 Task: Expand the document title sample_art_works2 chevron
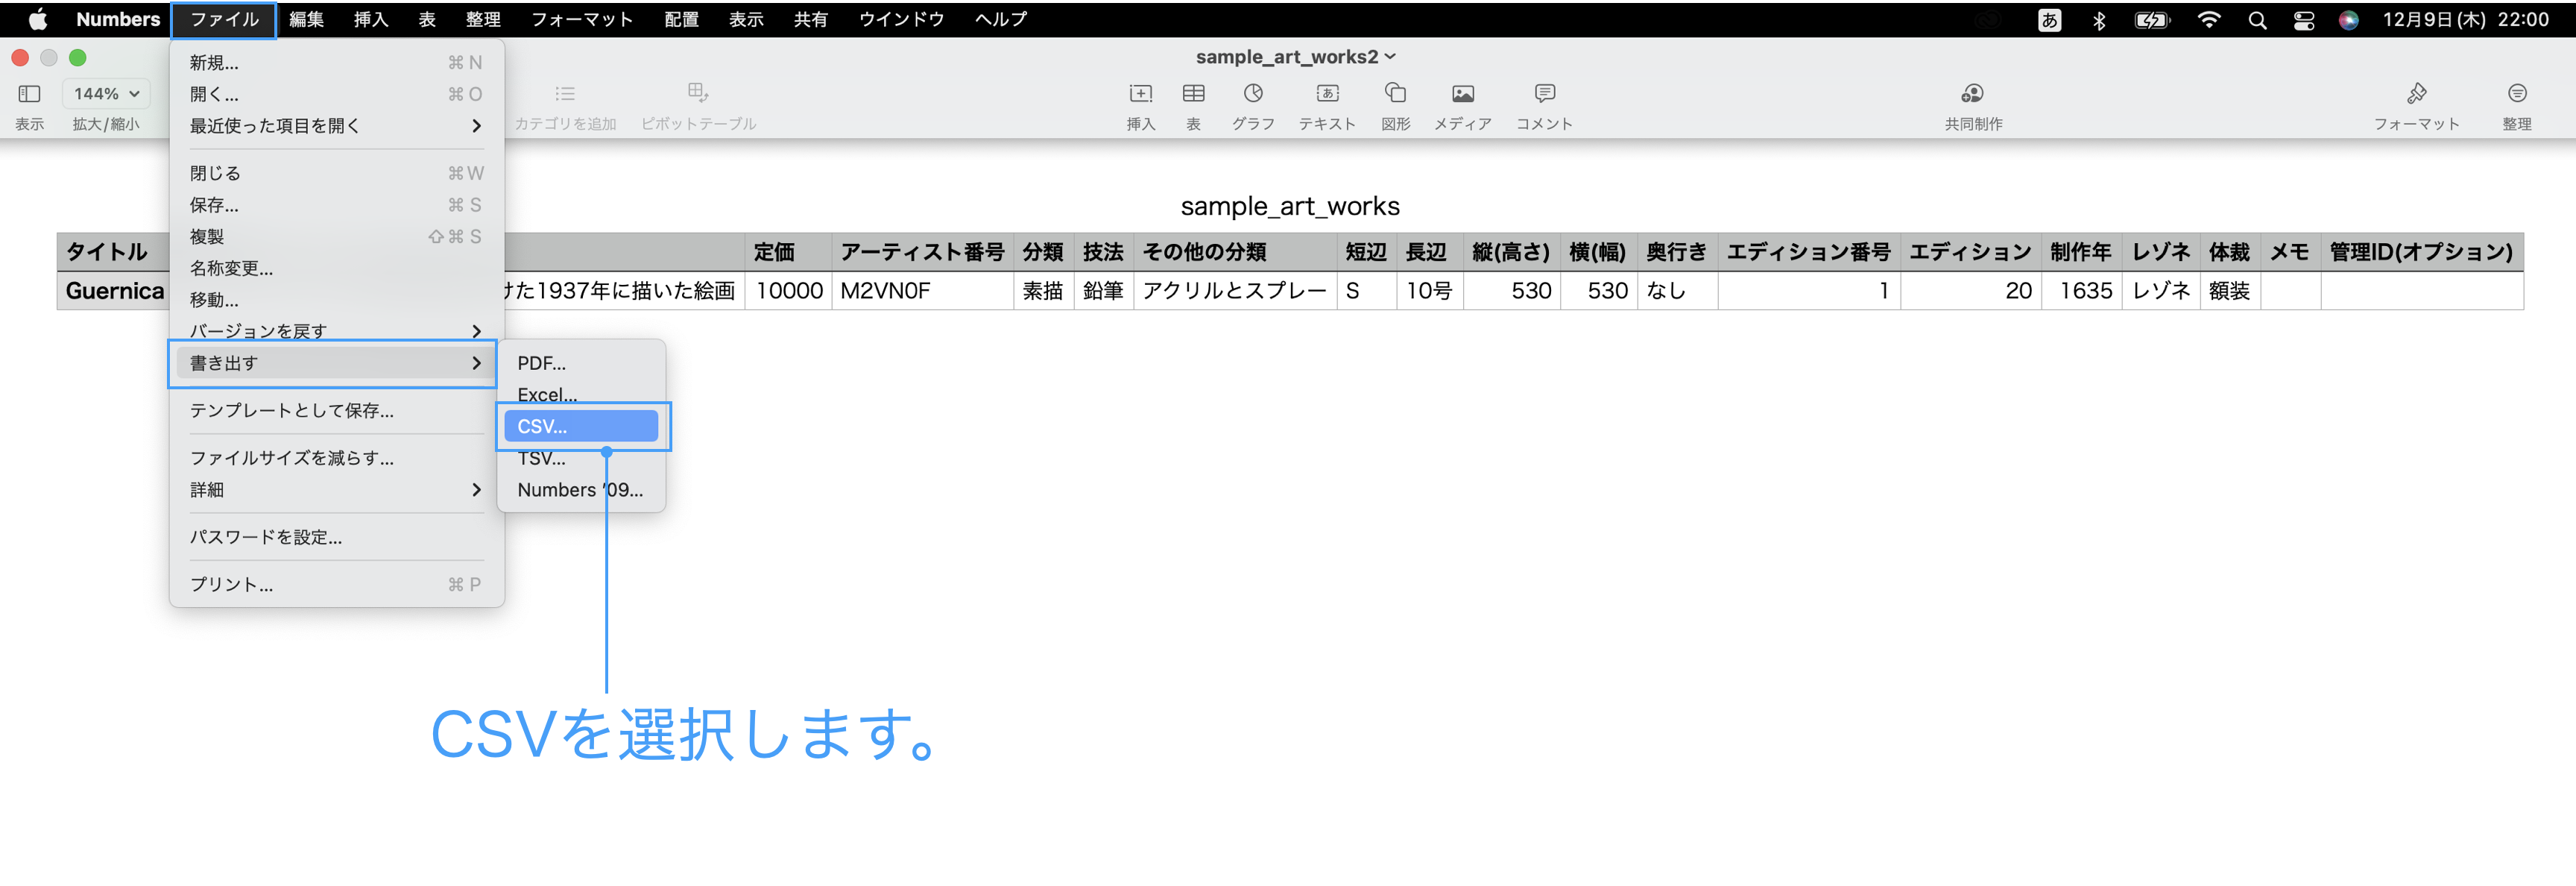[x=1390, y=57]
